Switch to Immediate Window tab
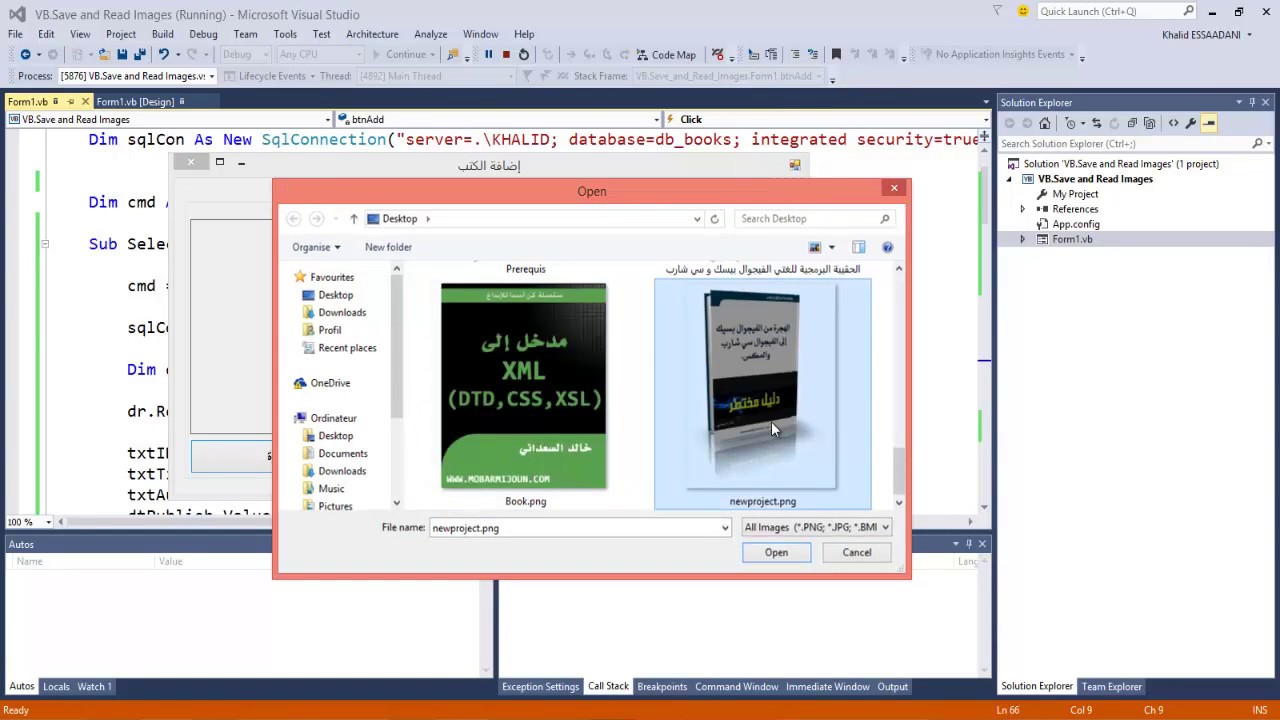The height and width of the screenshot is (720, 1280). click(x=827, y=687)
